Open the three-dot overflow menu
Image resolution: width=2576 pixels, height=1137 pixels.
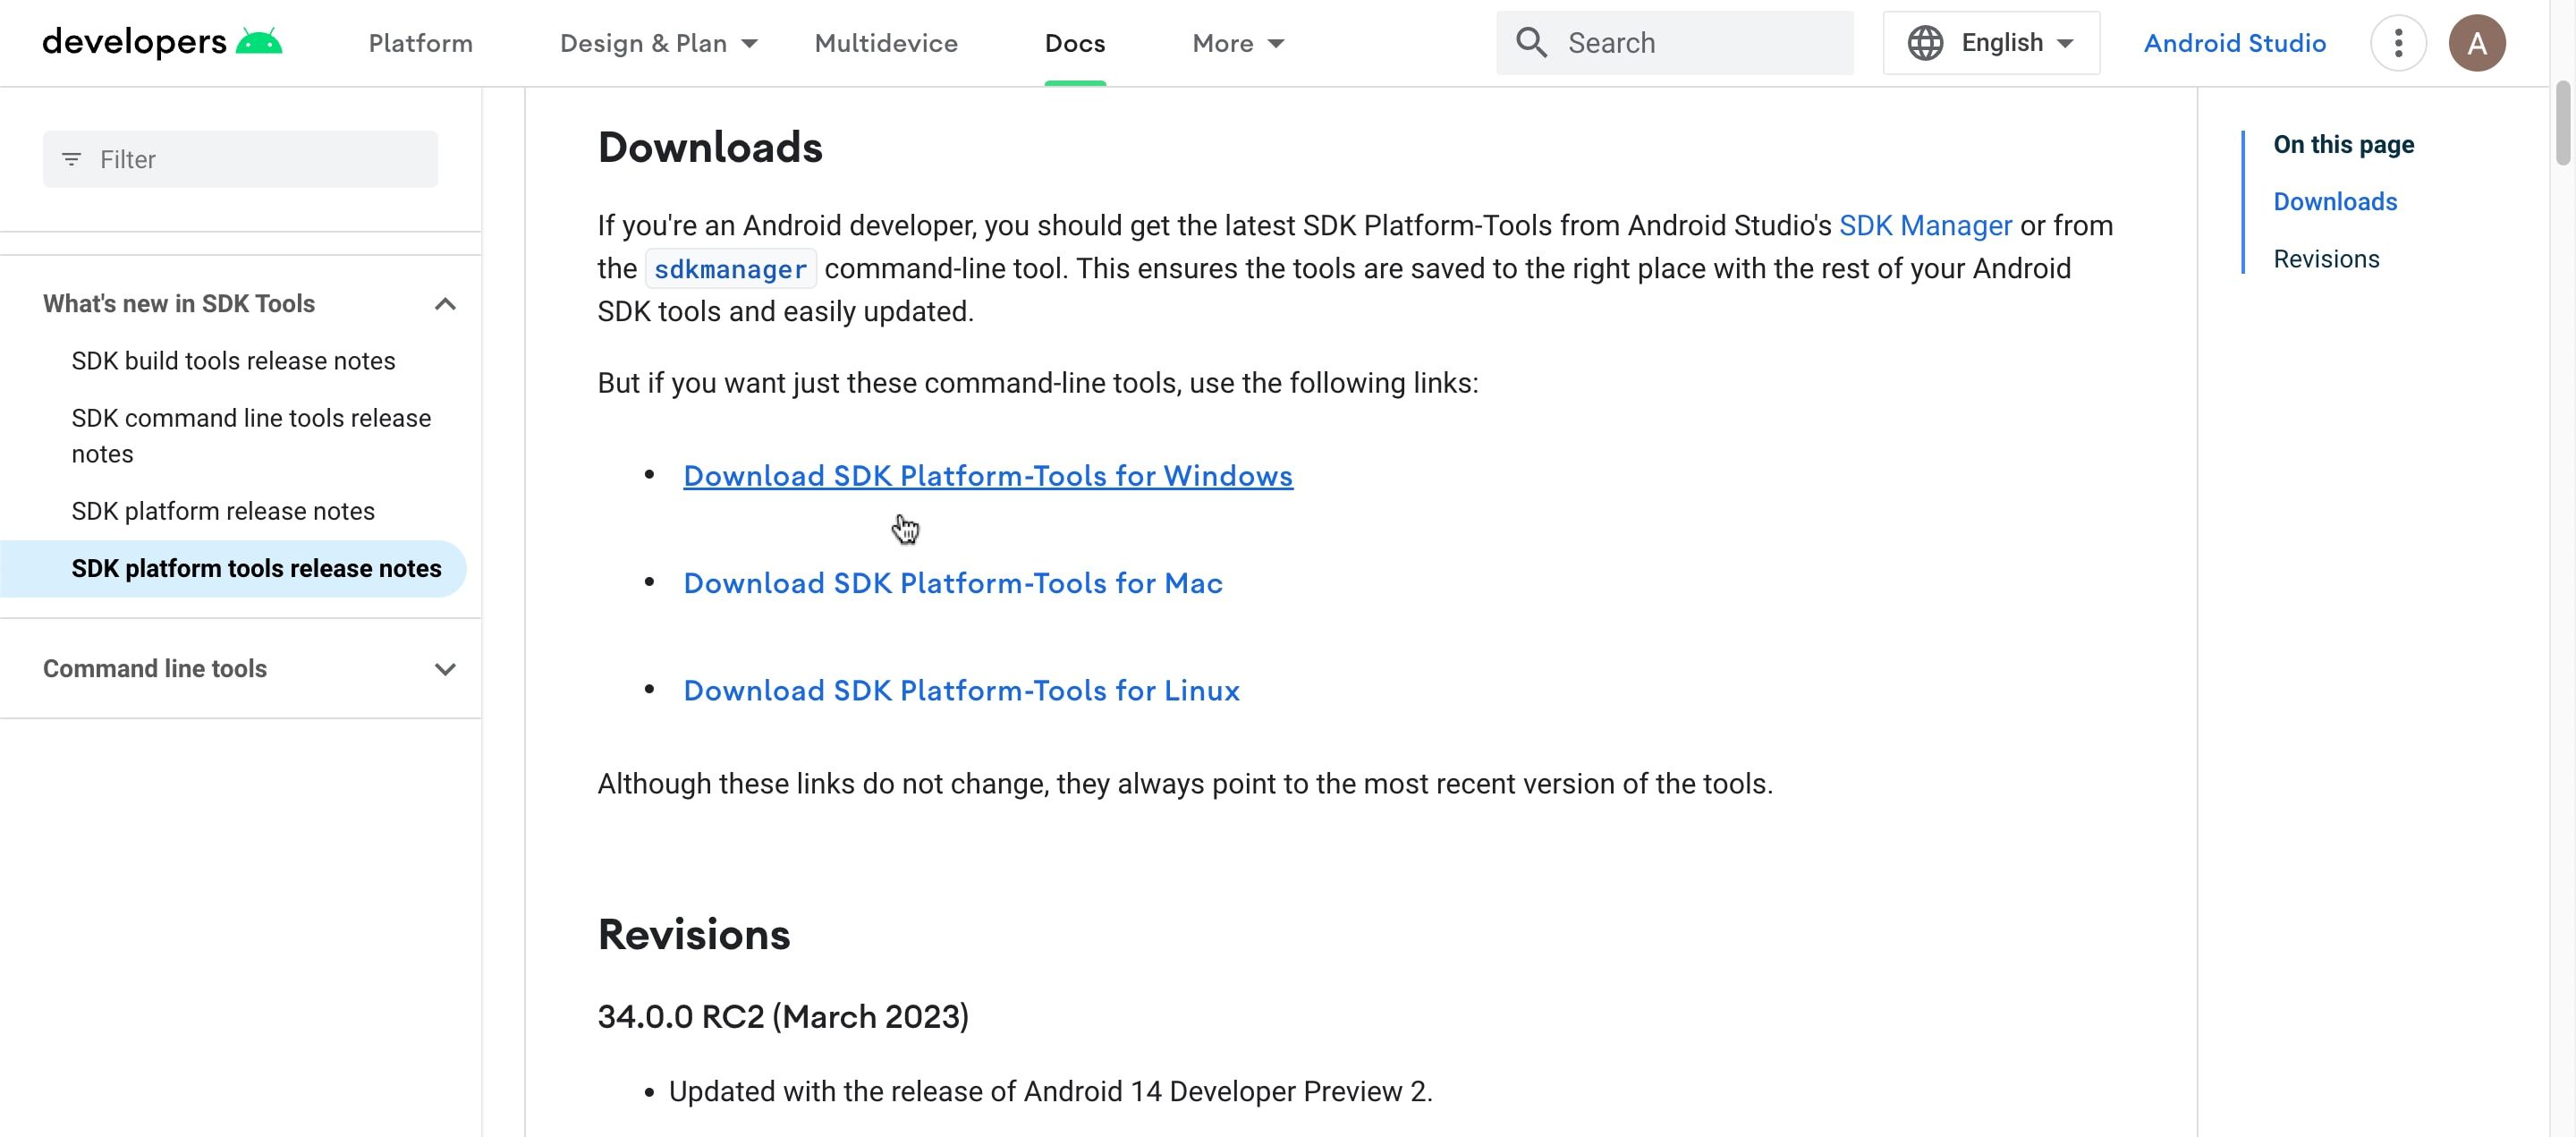2397,42
